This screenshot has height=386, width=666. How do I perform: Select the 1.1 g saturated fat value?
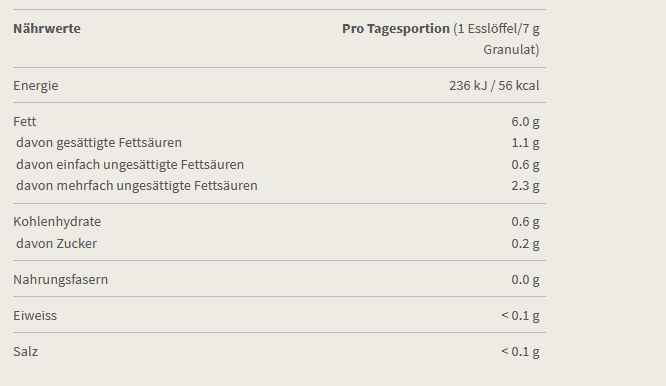point(525,143)
